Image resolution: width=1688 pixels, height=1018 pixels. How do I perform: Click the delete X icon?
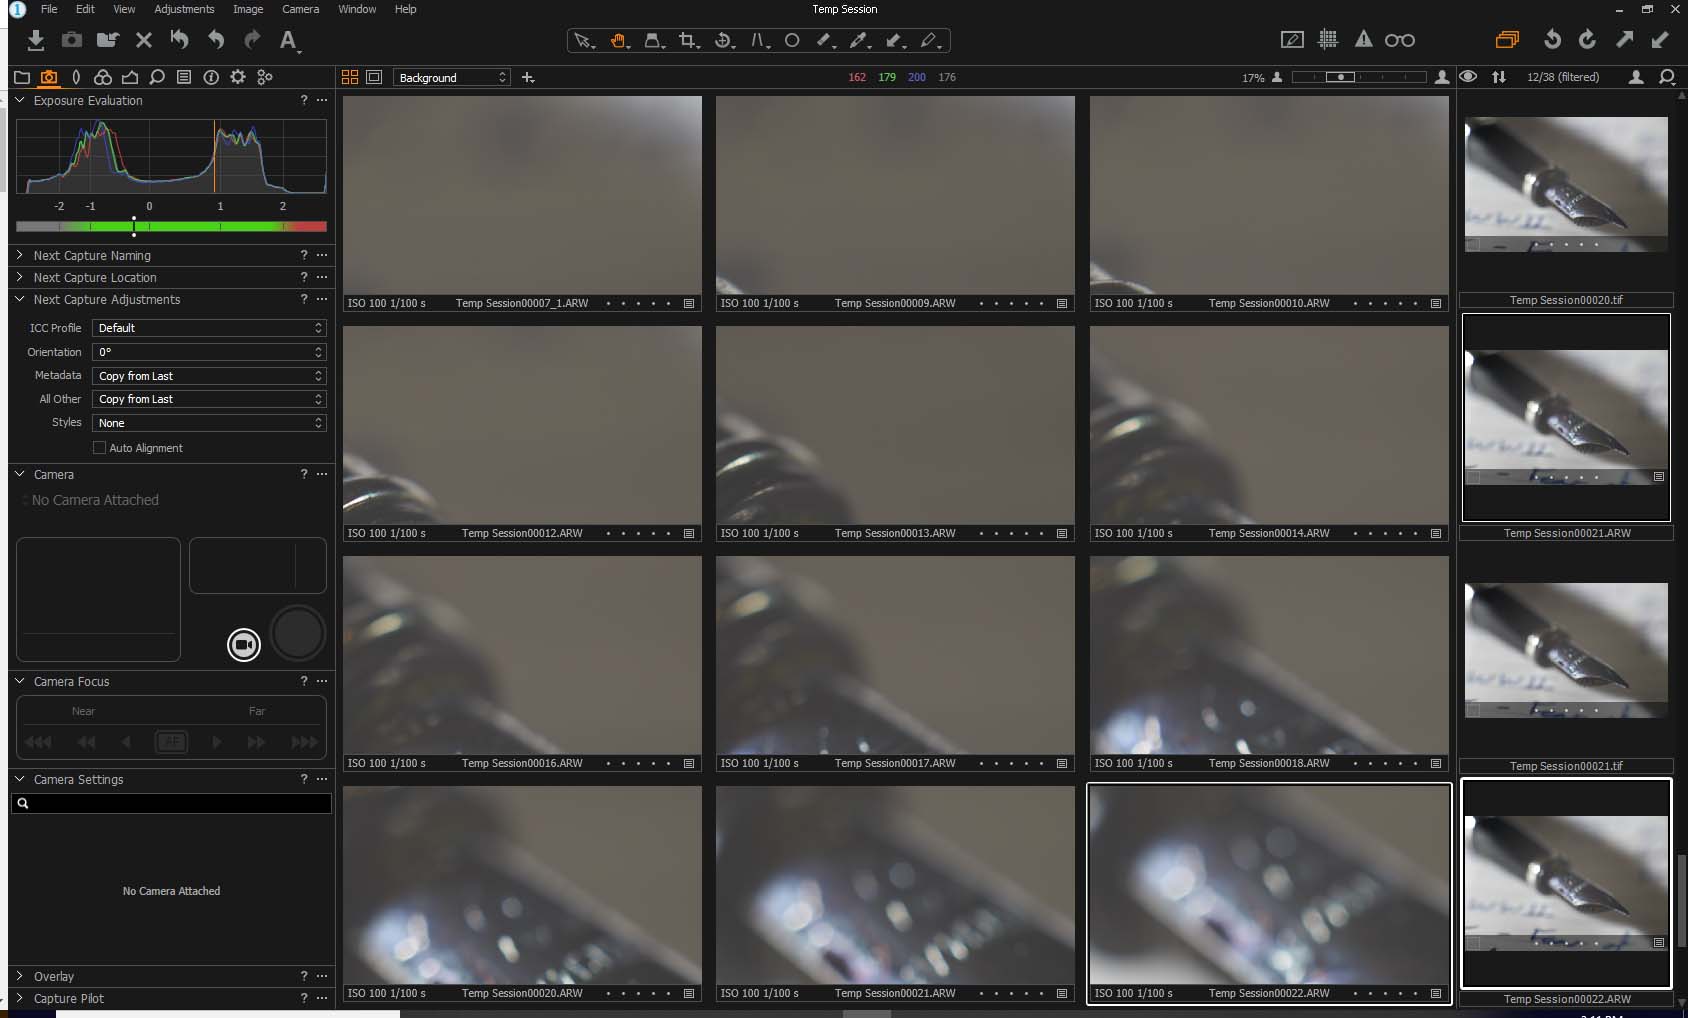(143, 40)
